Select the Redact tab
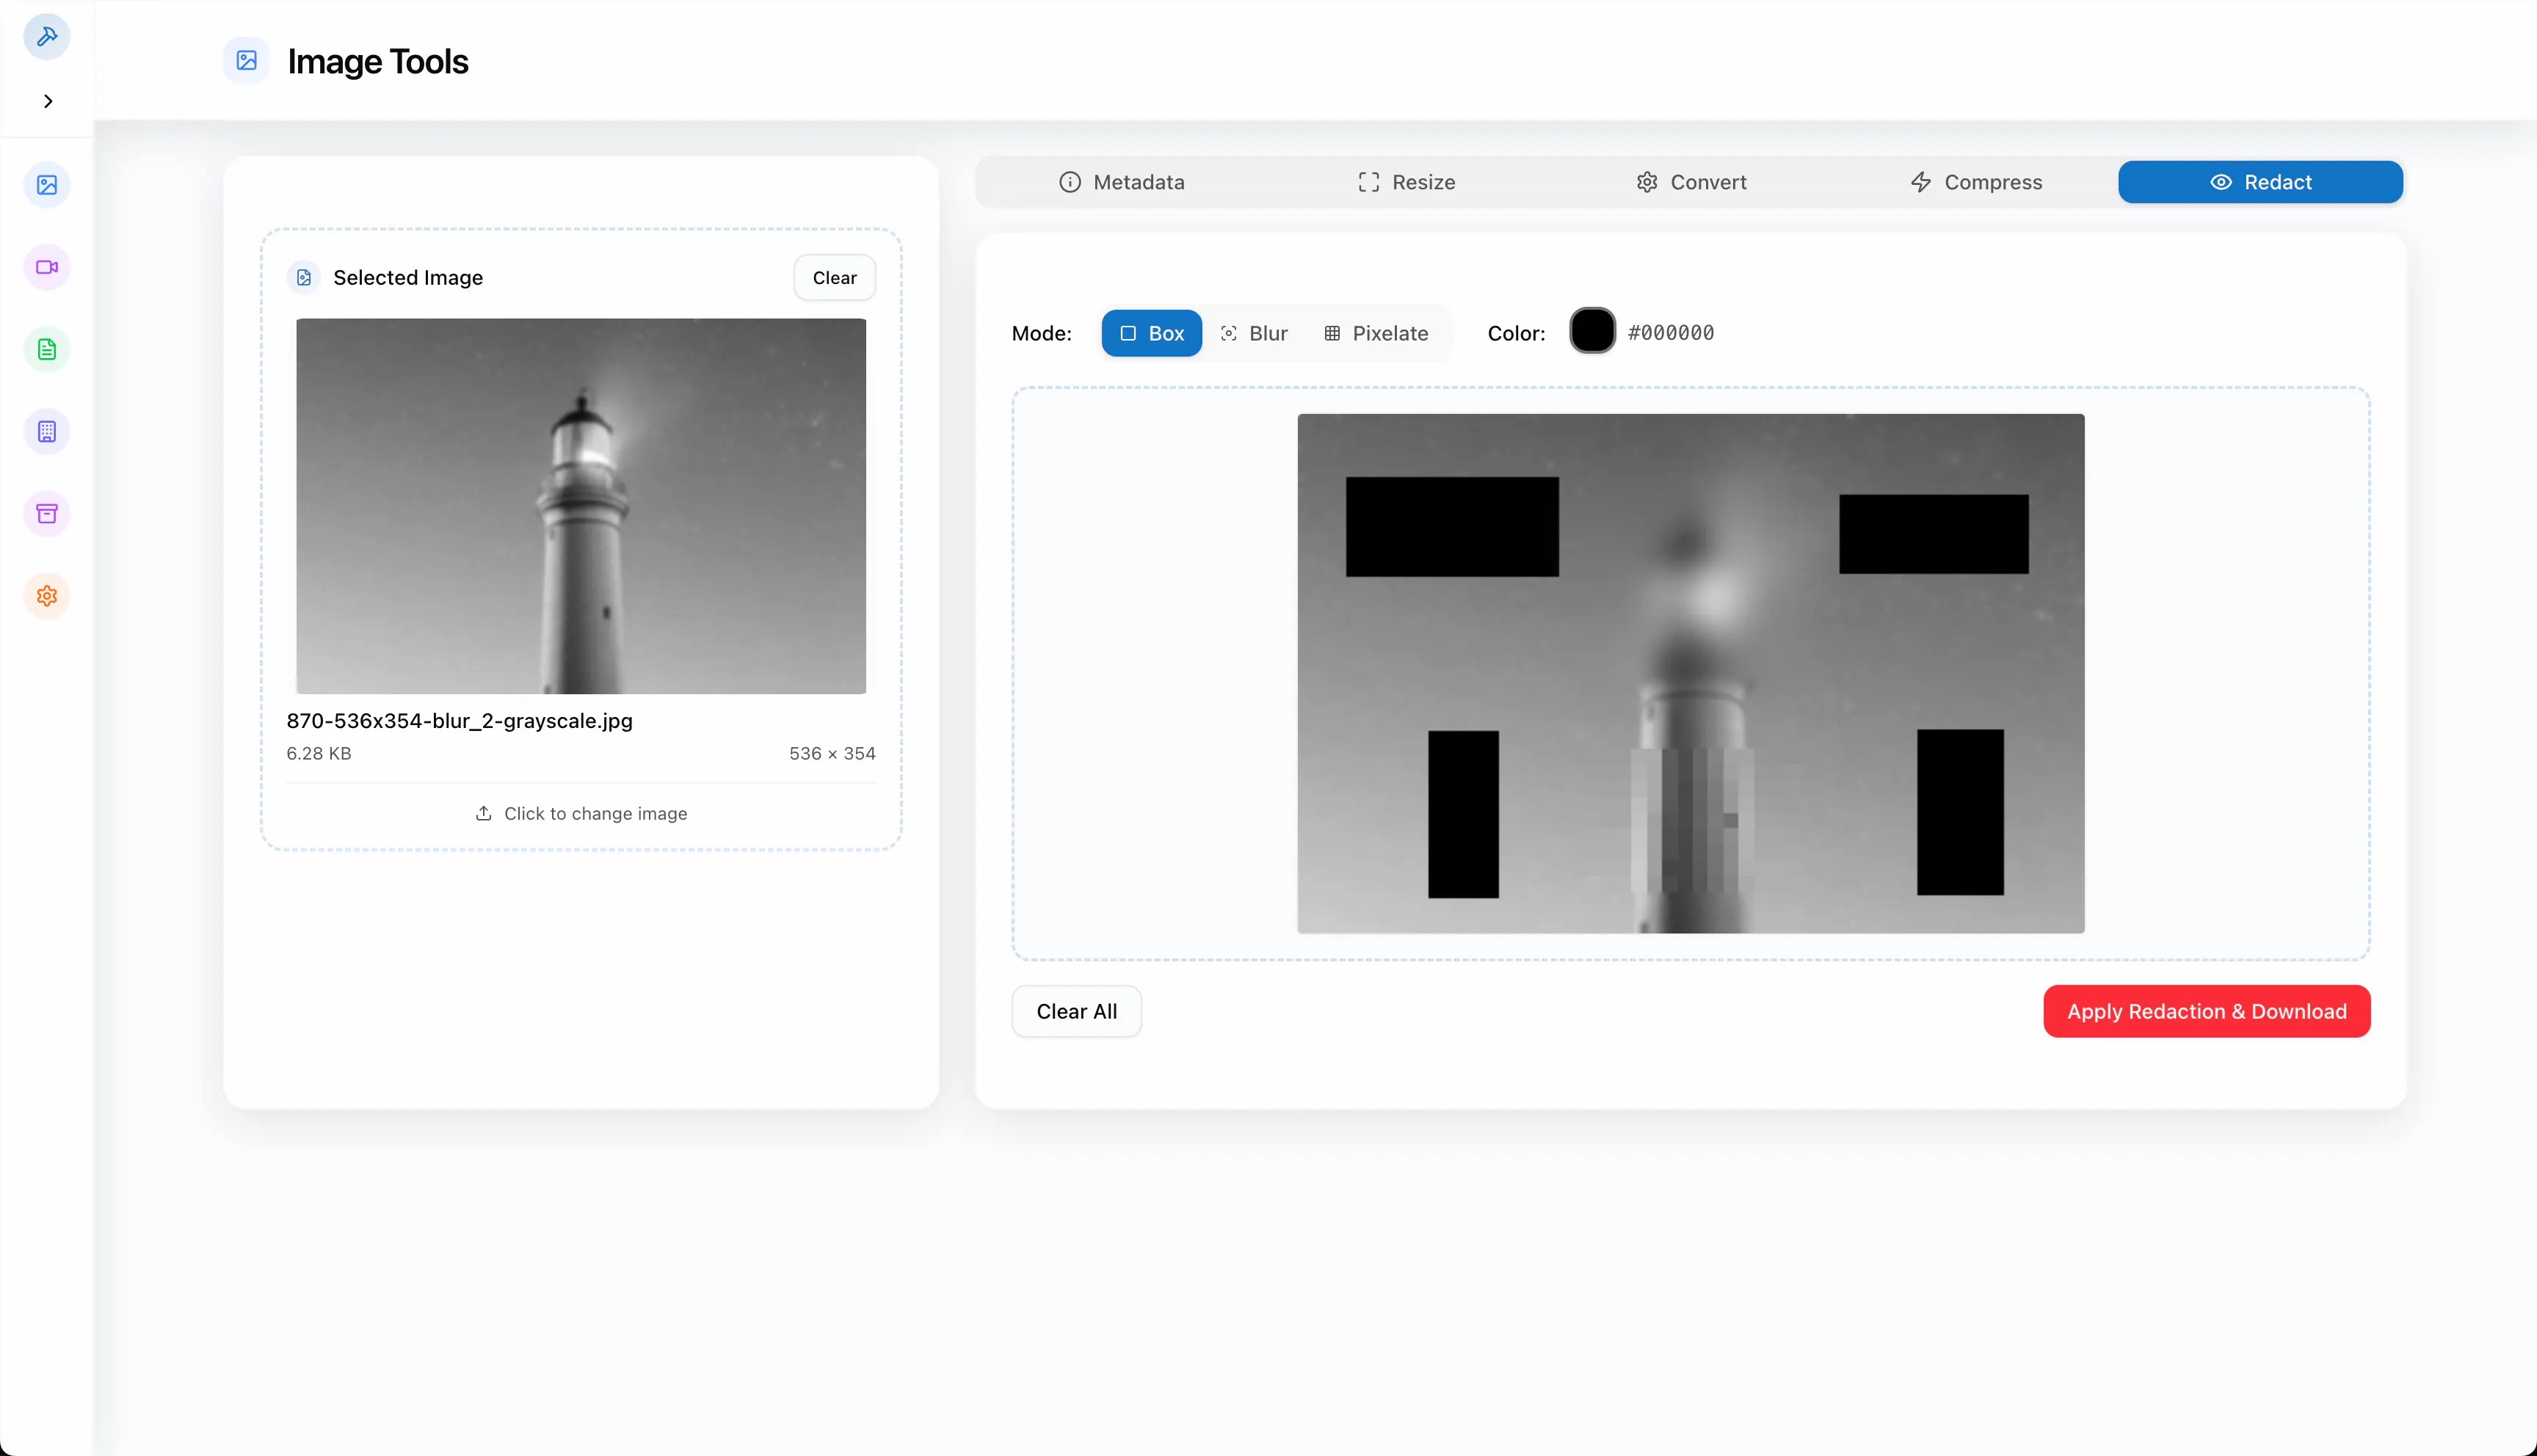The height and width of the screenshot is (1456, 2537). coord(2260,182)
